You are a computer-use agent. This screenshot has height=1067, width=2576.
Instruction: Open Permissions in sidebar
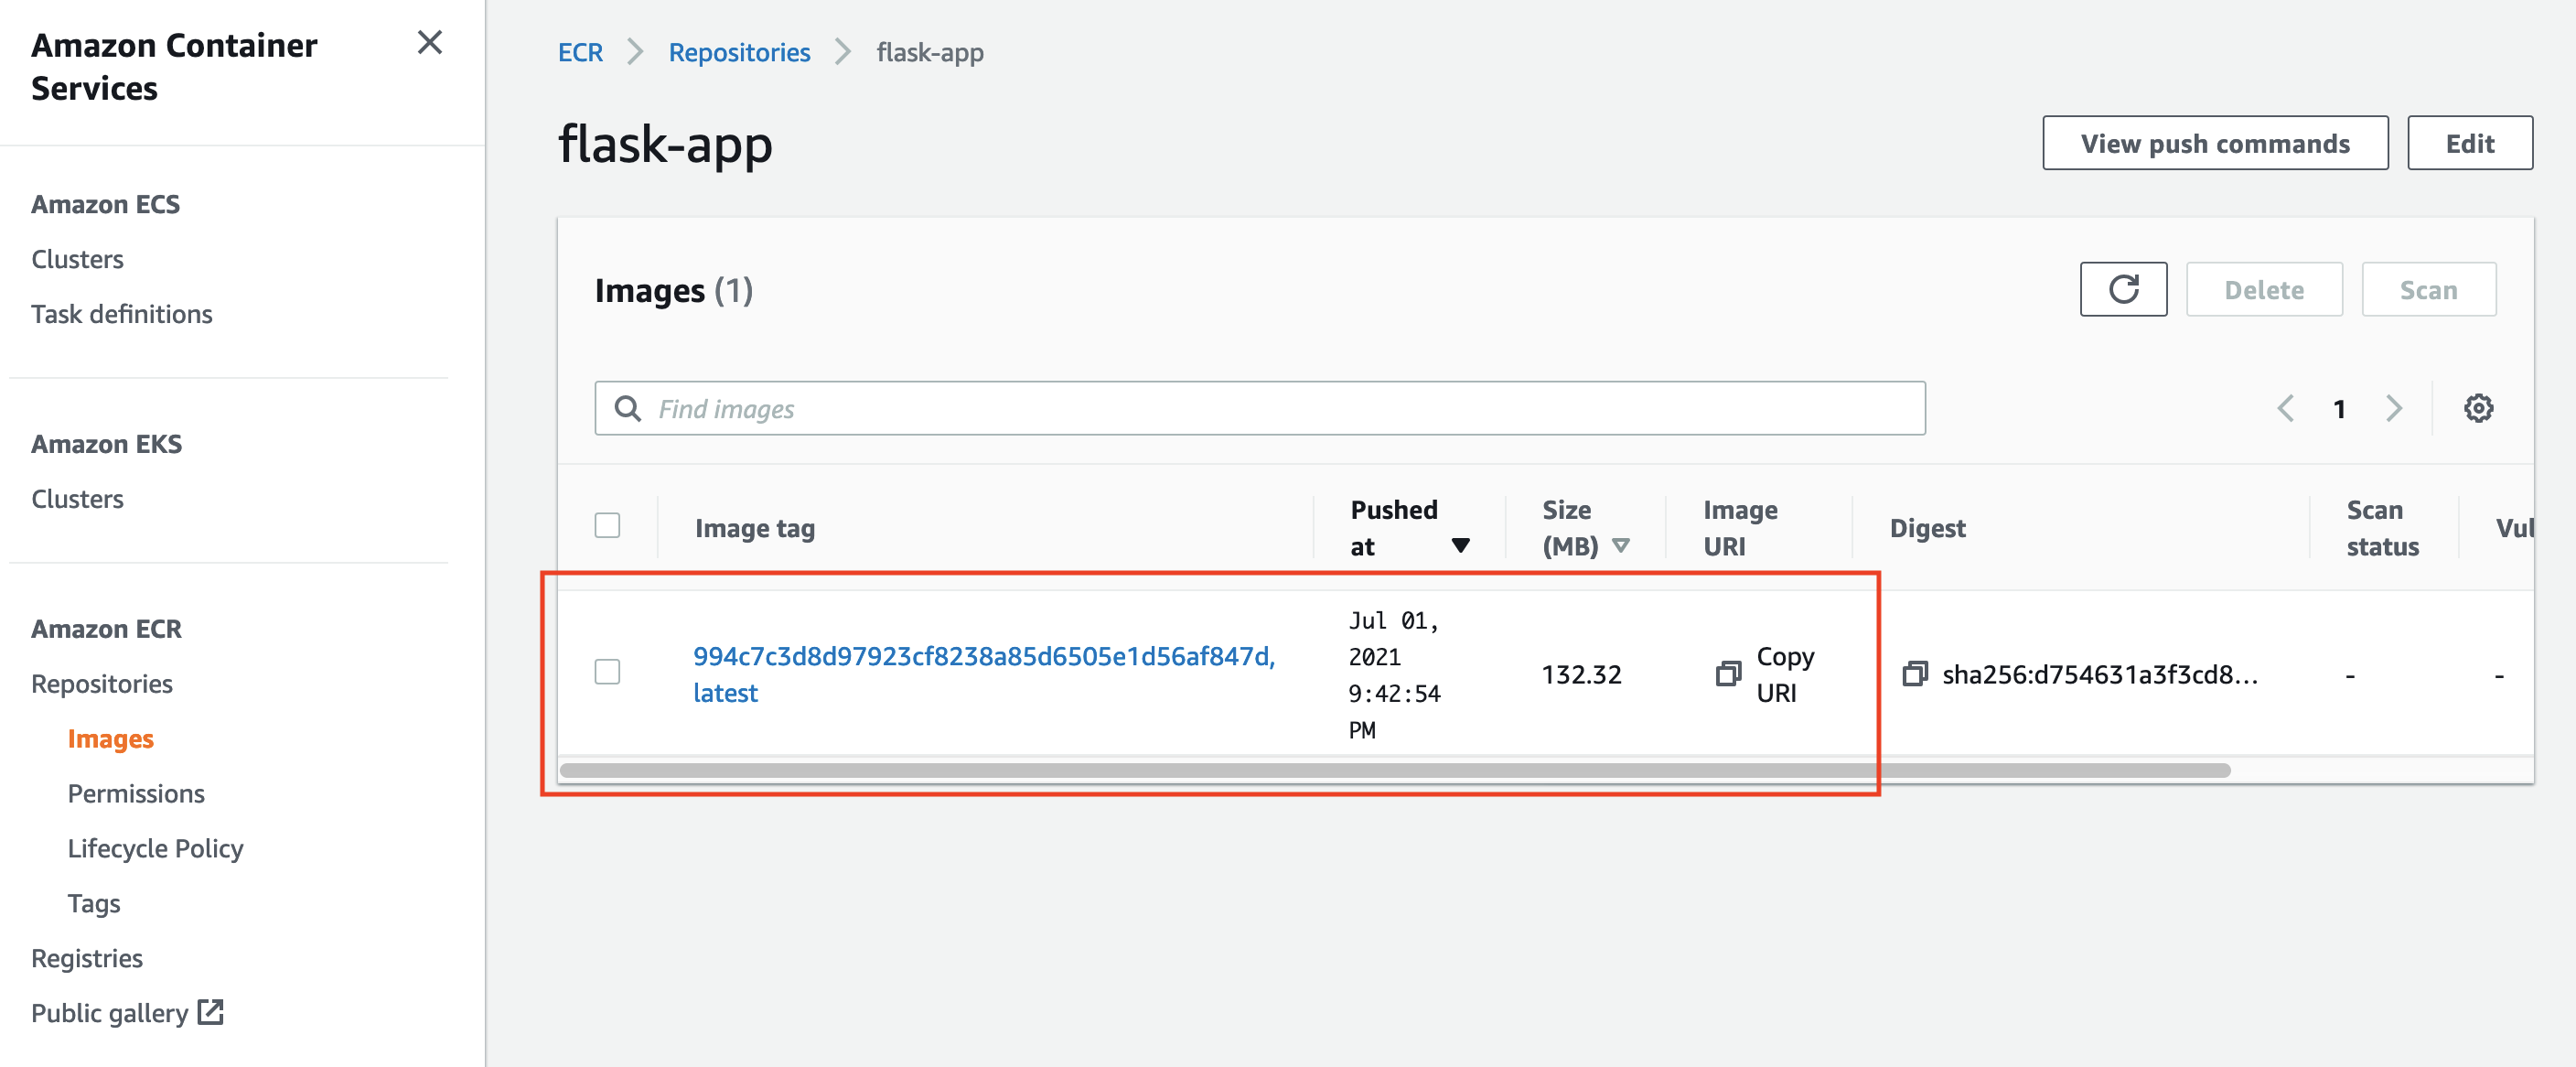(136, 794)
